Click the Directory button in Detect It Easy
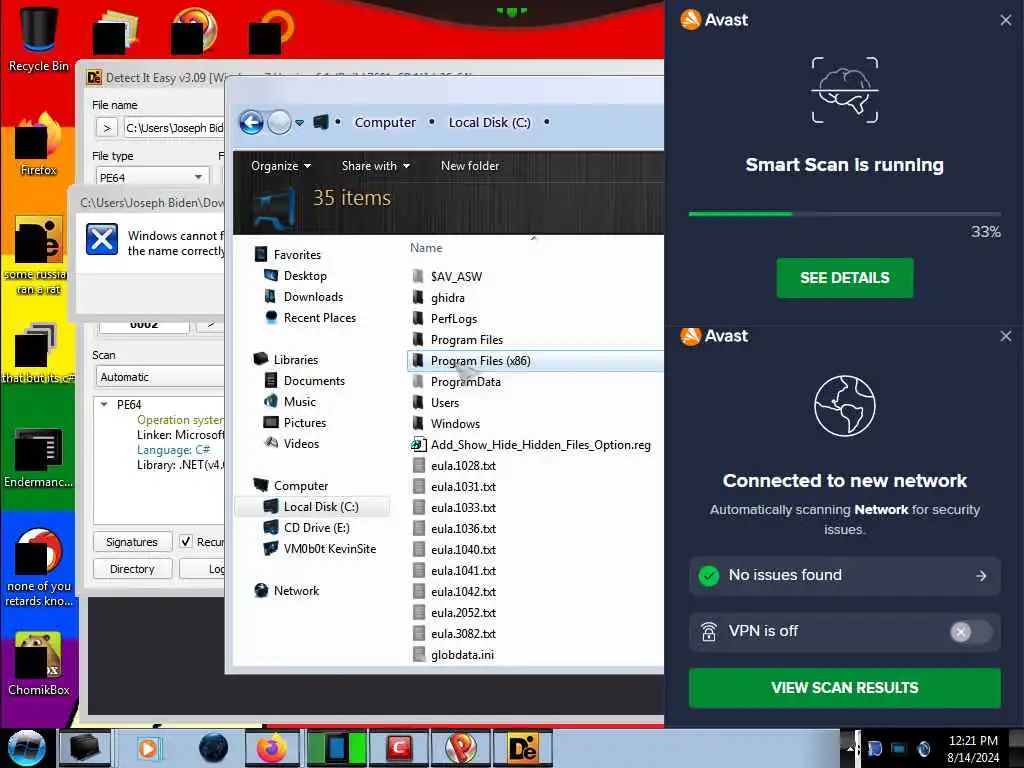The image size is (1024, 768). (132, 569)
